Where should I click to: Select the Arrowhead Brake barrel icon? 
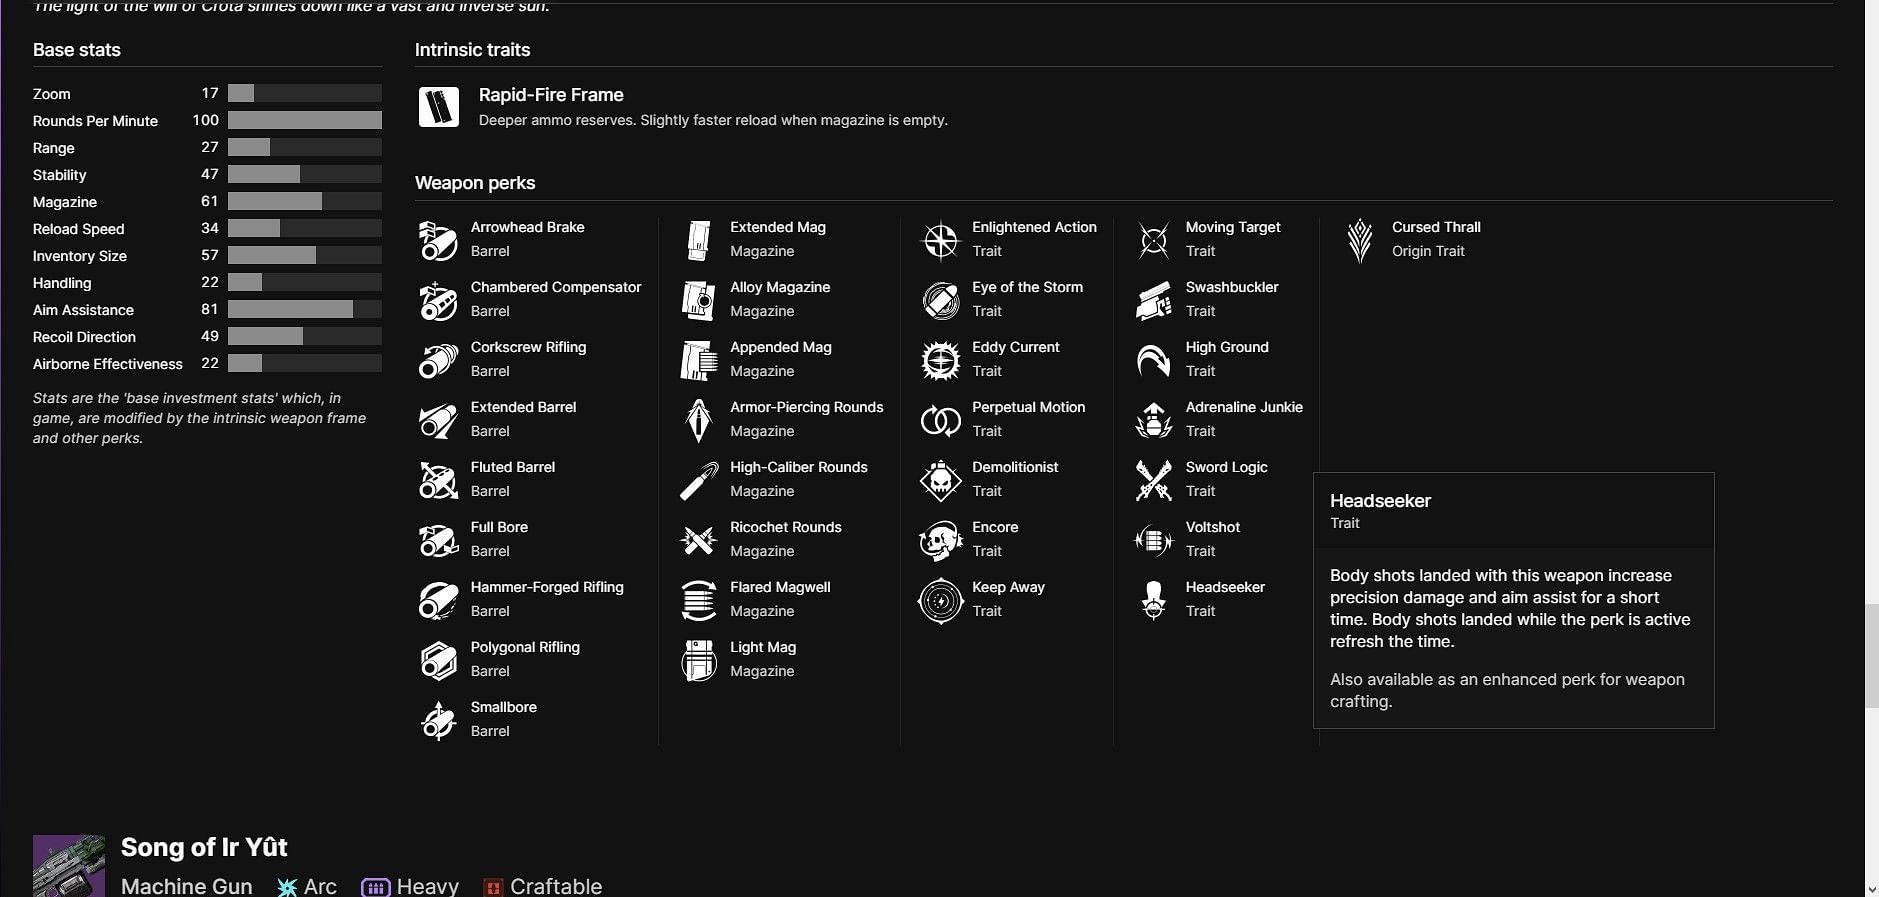(x=438, y=241)
